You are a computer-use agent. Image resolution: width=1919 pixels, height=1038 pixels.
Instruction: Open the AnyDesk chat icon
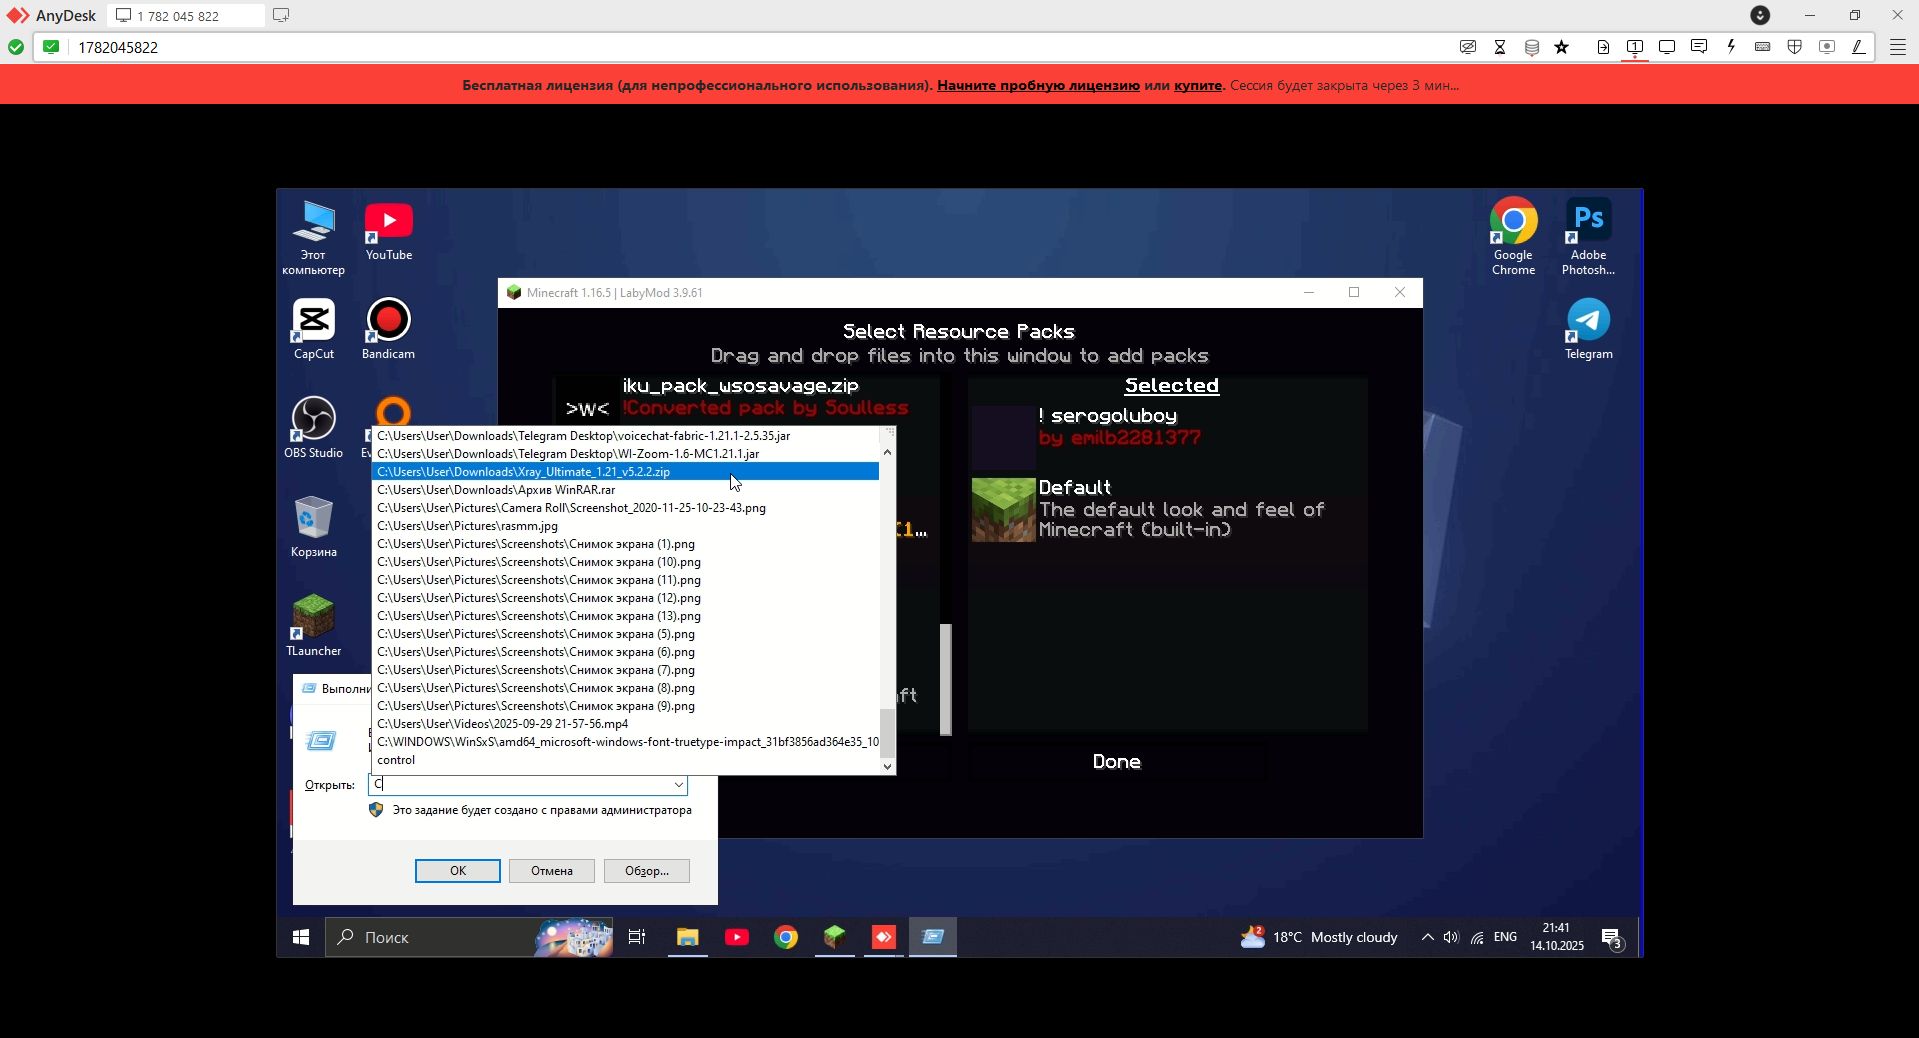(x=1699, y=47)
